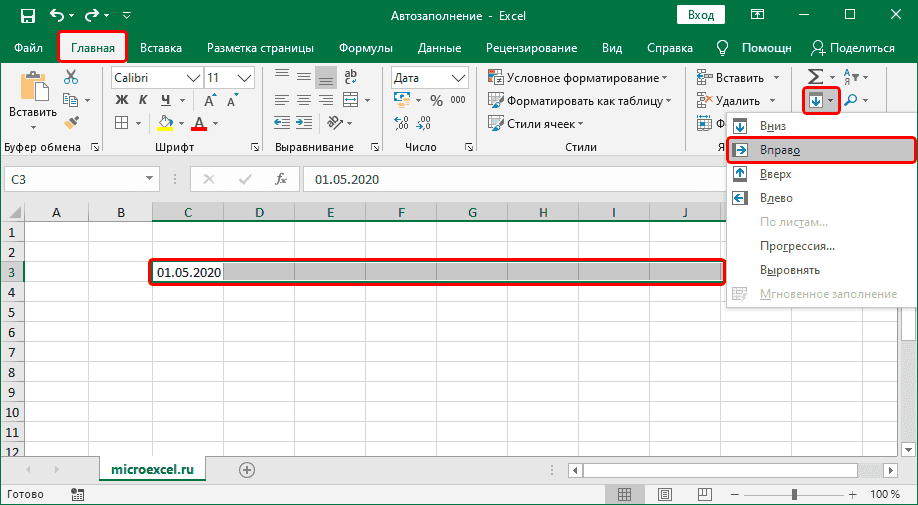This screenshot has width=918, height=505.
Task: Choose 'Прогрессия...' in the fill menu
Action: (x=797, y=246)
